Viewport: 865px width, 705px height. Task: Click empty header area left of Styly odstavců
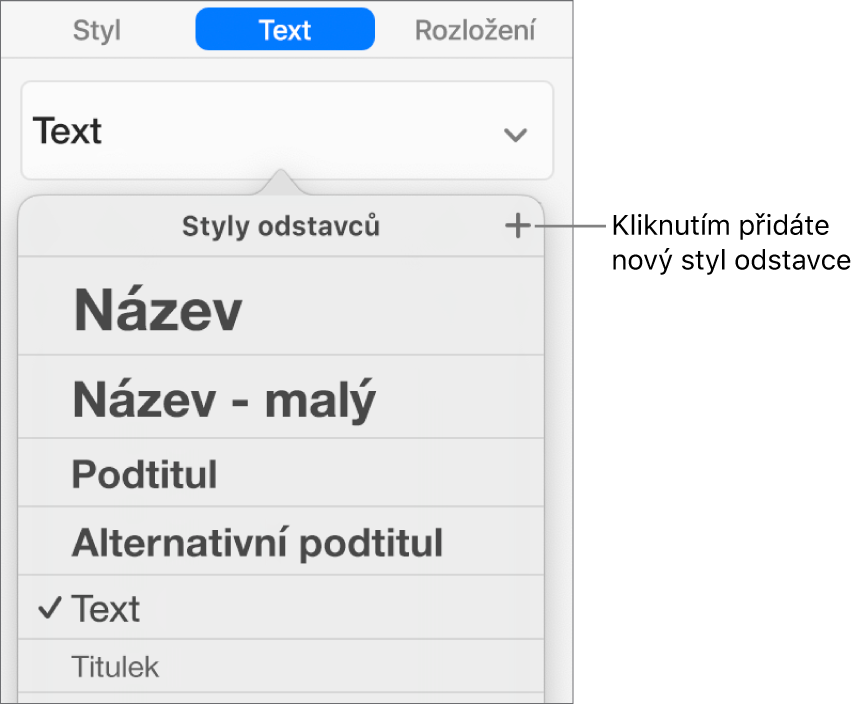pos(100,227)
